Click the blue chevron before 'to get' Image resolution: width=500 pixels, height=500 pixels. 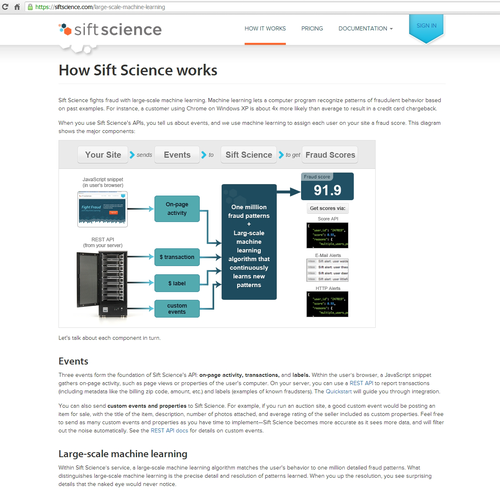tap(281, 155)
